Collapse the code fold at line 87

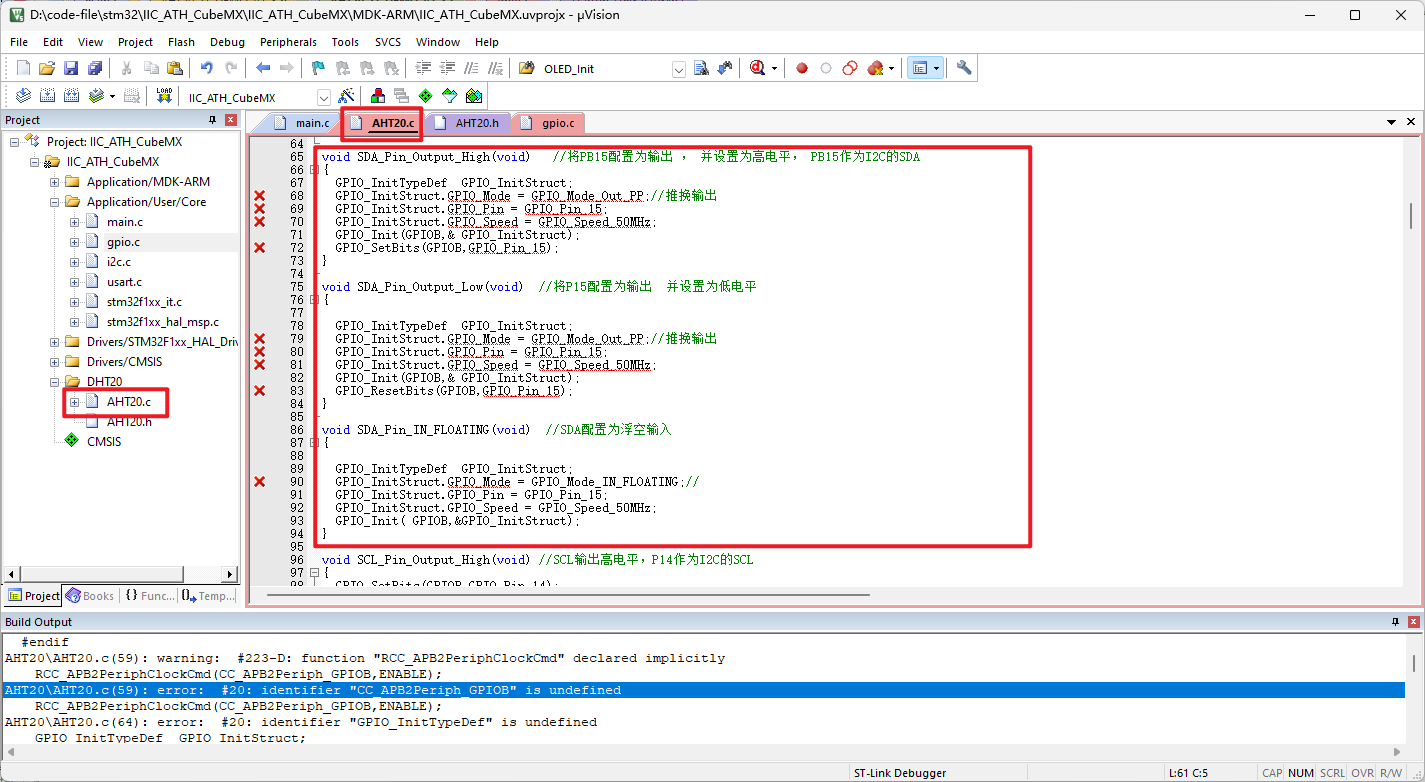tap(314, 443)
